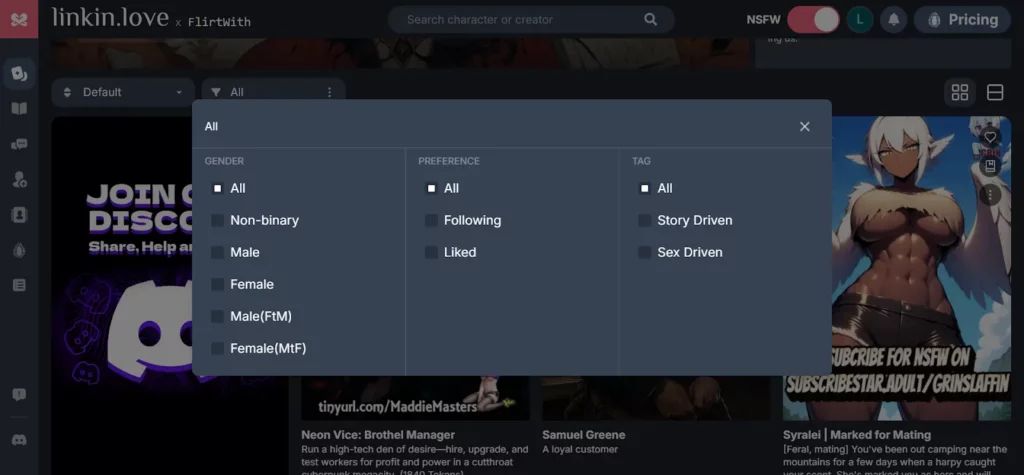
Task: Open the Syralei card's more options menu
Action: tap(990, 195)
